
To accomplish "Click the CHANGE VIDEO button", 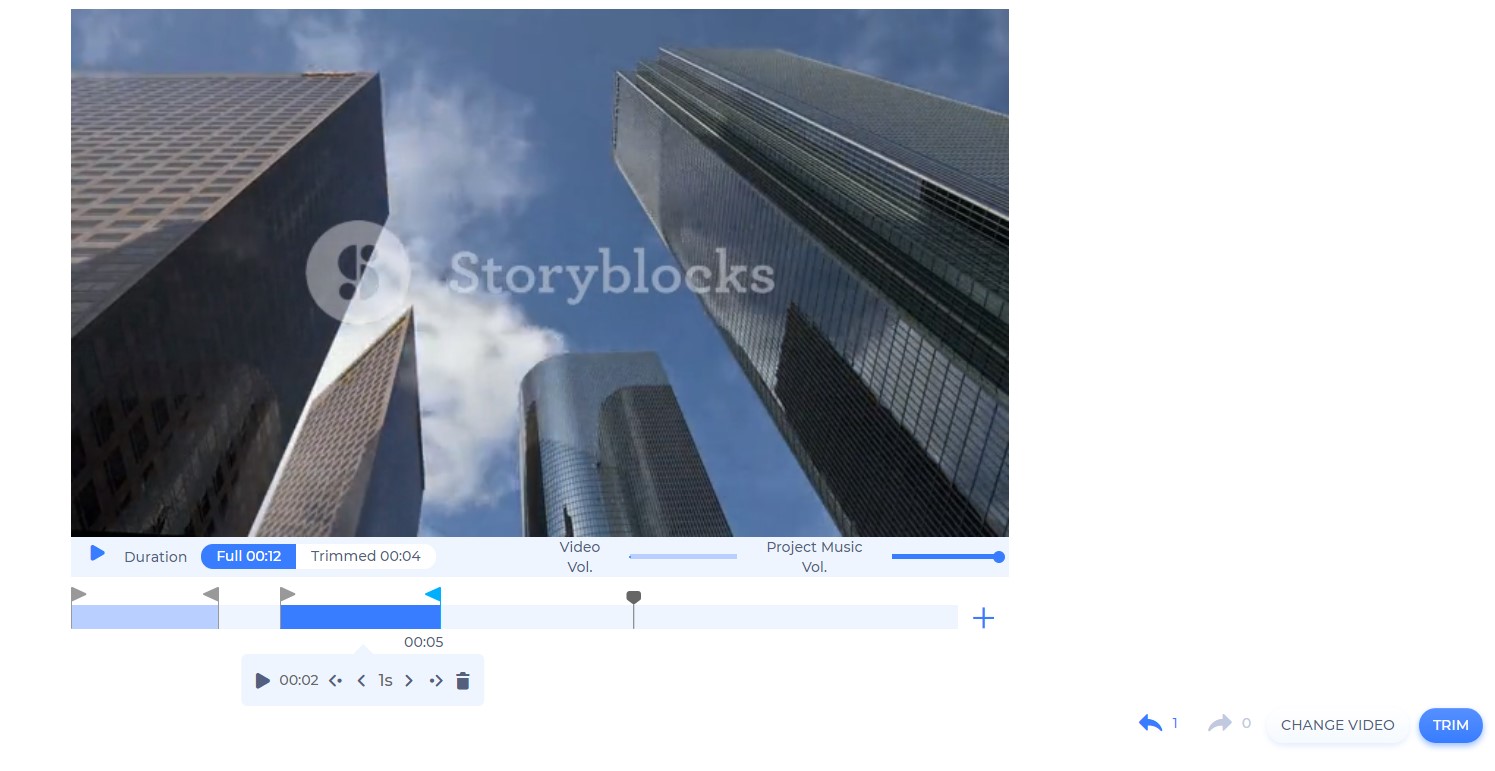I will (x=1337, y=725).
